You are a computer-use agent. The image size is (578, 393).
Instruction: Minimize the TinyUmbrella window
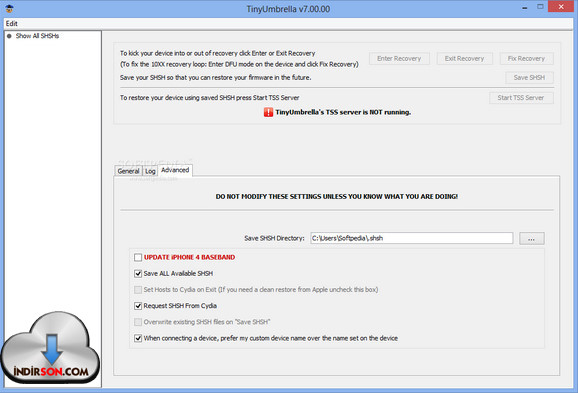tap(525, 7)
